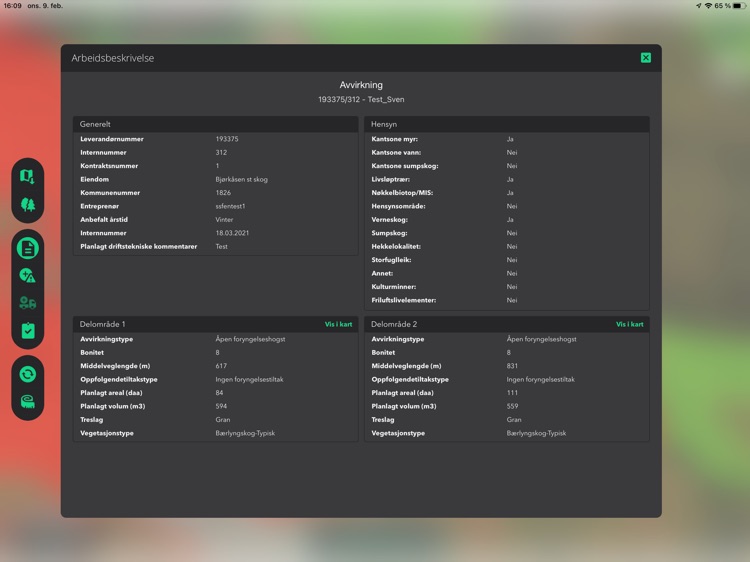750x562 pixels.
Task: Select the Storfuglleik row label
Action: click(391, 260)
